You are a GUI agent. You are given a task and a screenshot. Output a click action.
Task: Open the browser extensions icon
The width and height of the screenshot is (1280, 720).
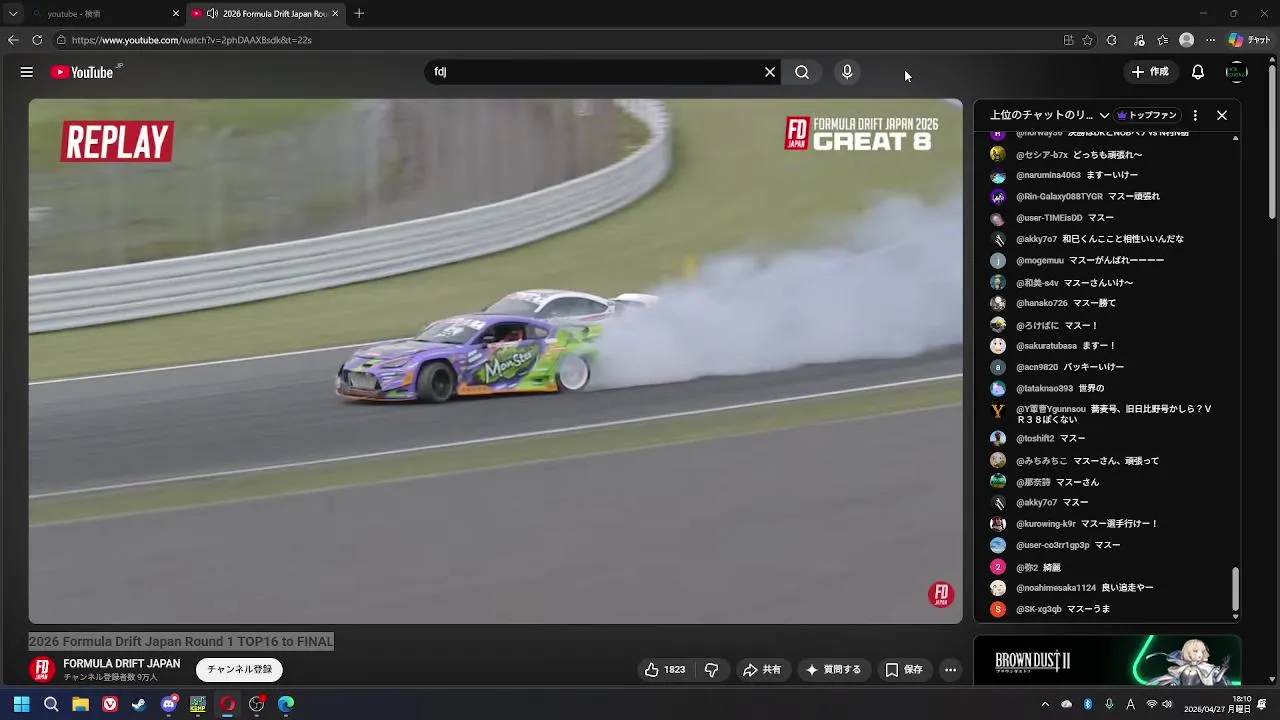tap(1111, 40)
